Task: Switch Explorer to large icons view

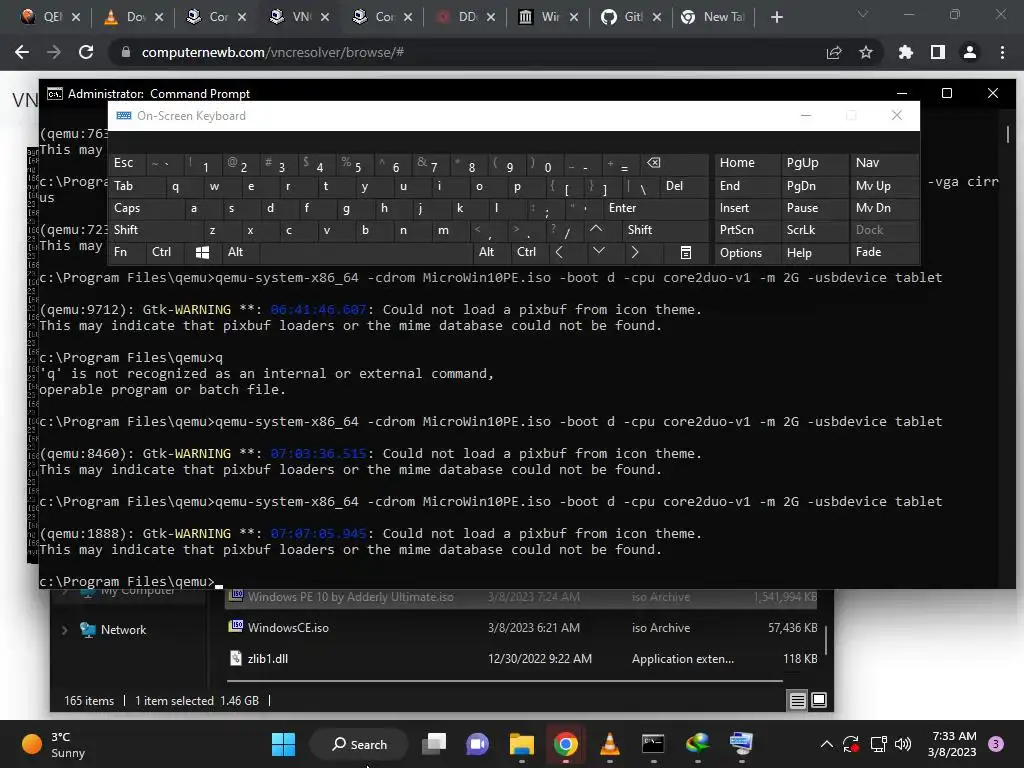Action: pos(819,701)
